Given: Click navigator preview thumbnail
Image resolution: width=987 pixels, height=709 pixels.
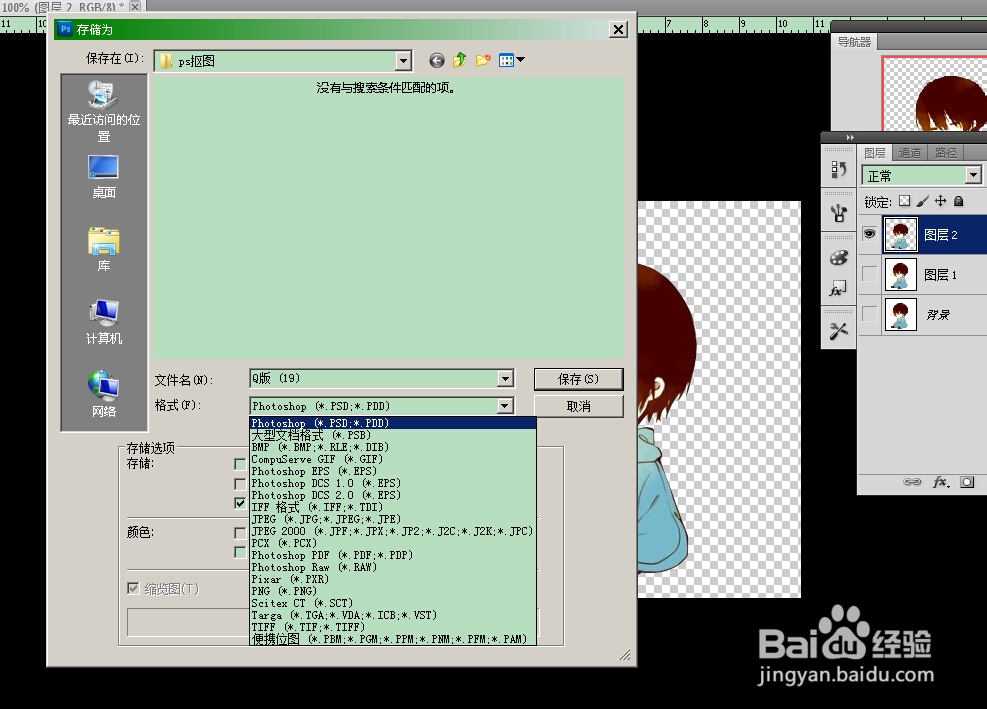Looking at the screenshot, I should tap(935, 93).
